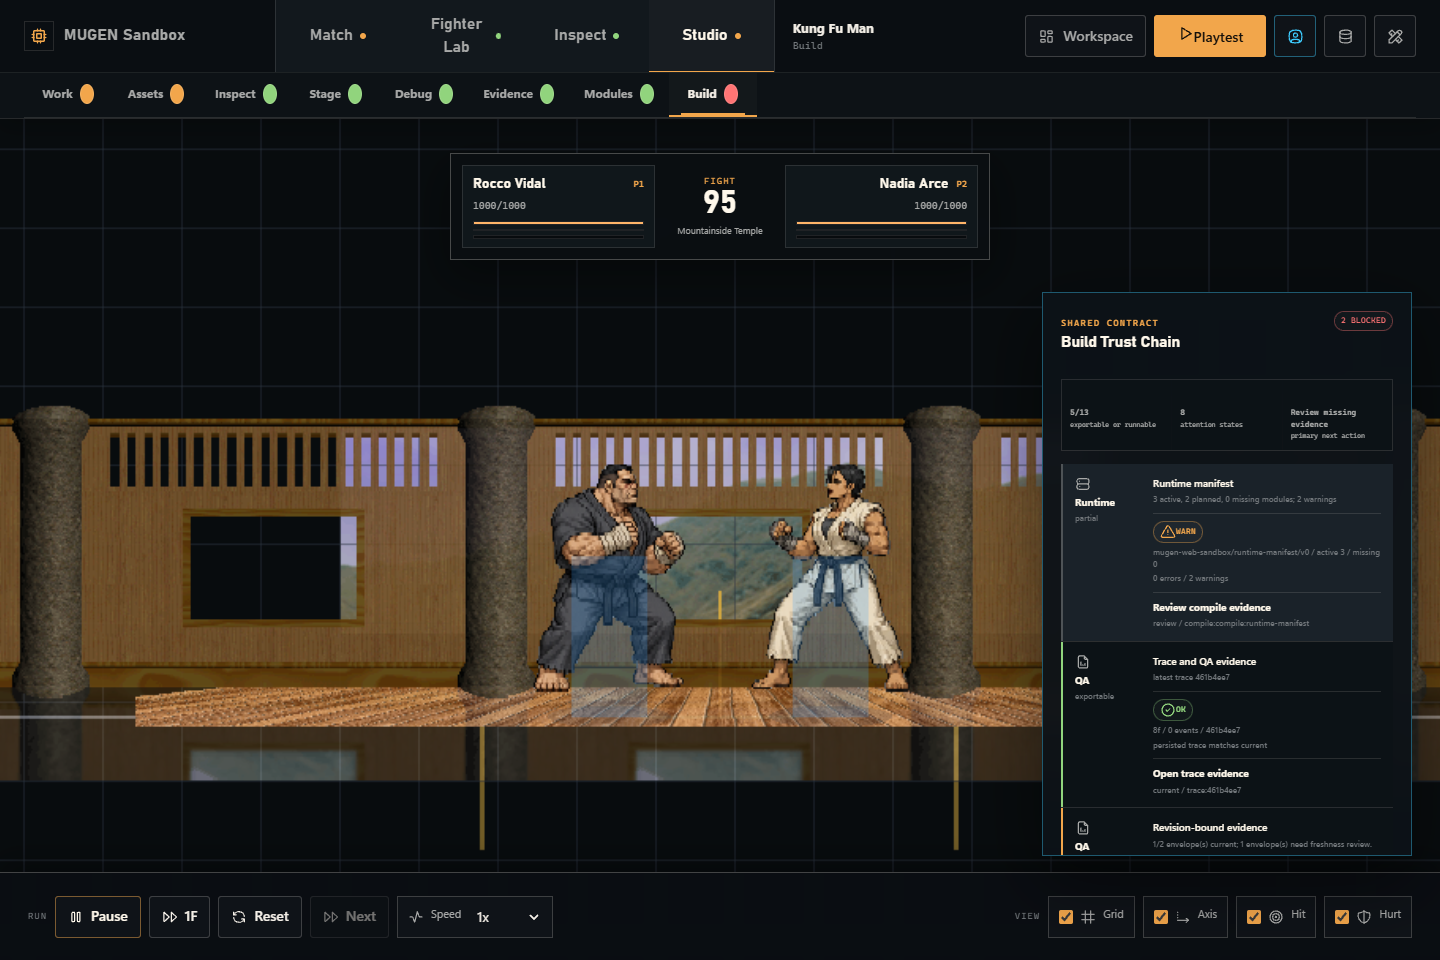This screenshot has height=960, width=1440.
Task: Toggle the Hit boxes checkbox
Action: [1254, 917]
